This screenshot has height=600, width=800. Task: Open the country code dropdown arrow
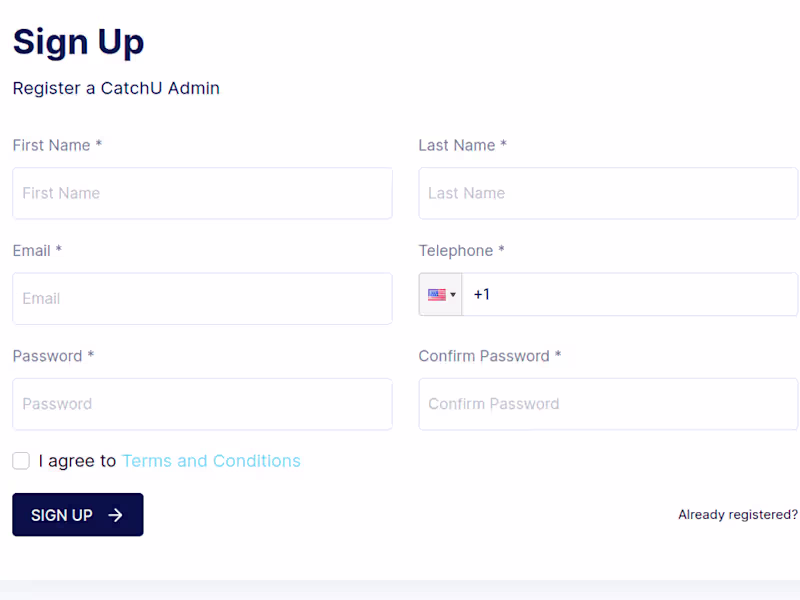[453, 295]
